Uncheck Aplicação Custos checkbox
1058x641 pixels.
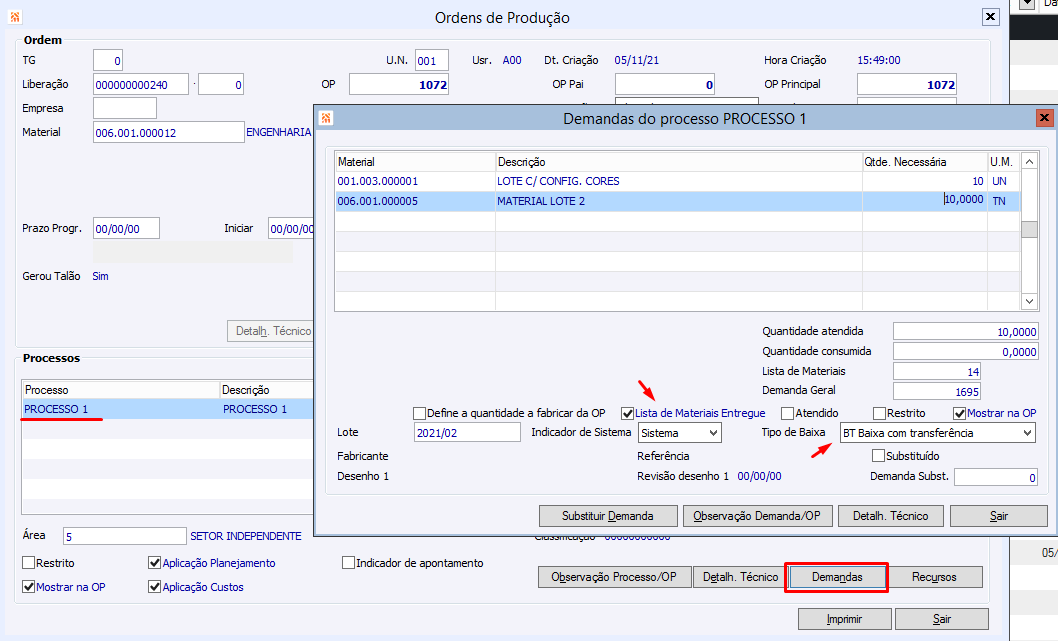[x=154, y=586]
